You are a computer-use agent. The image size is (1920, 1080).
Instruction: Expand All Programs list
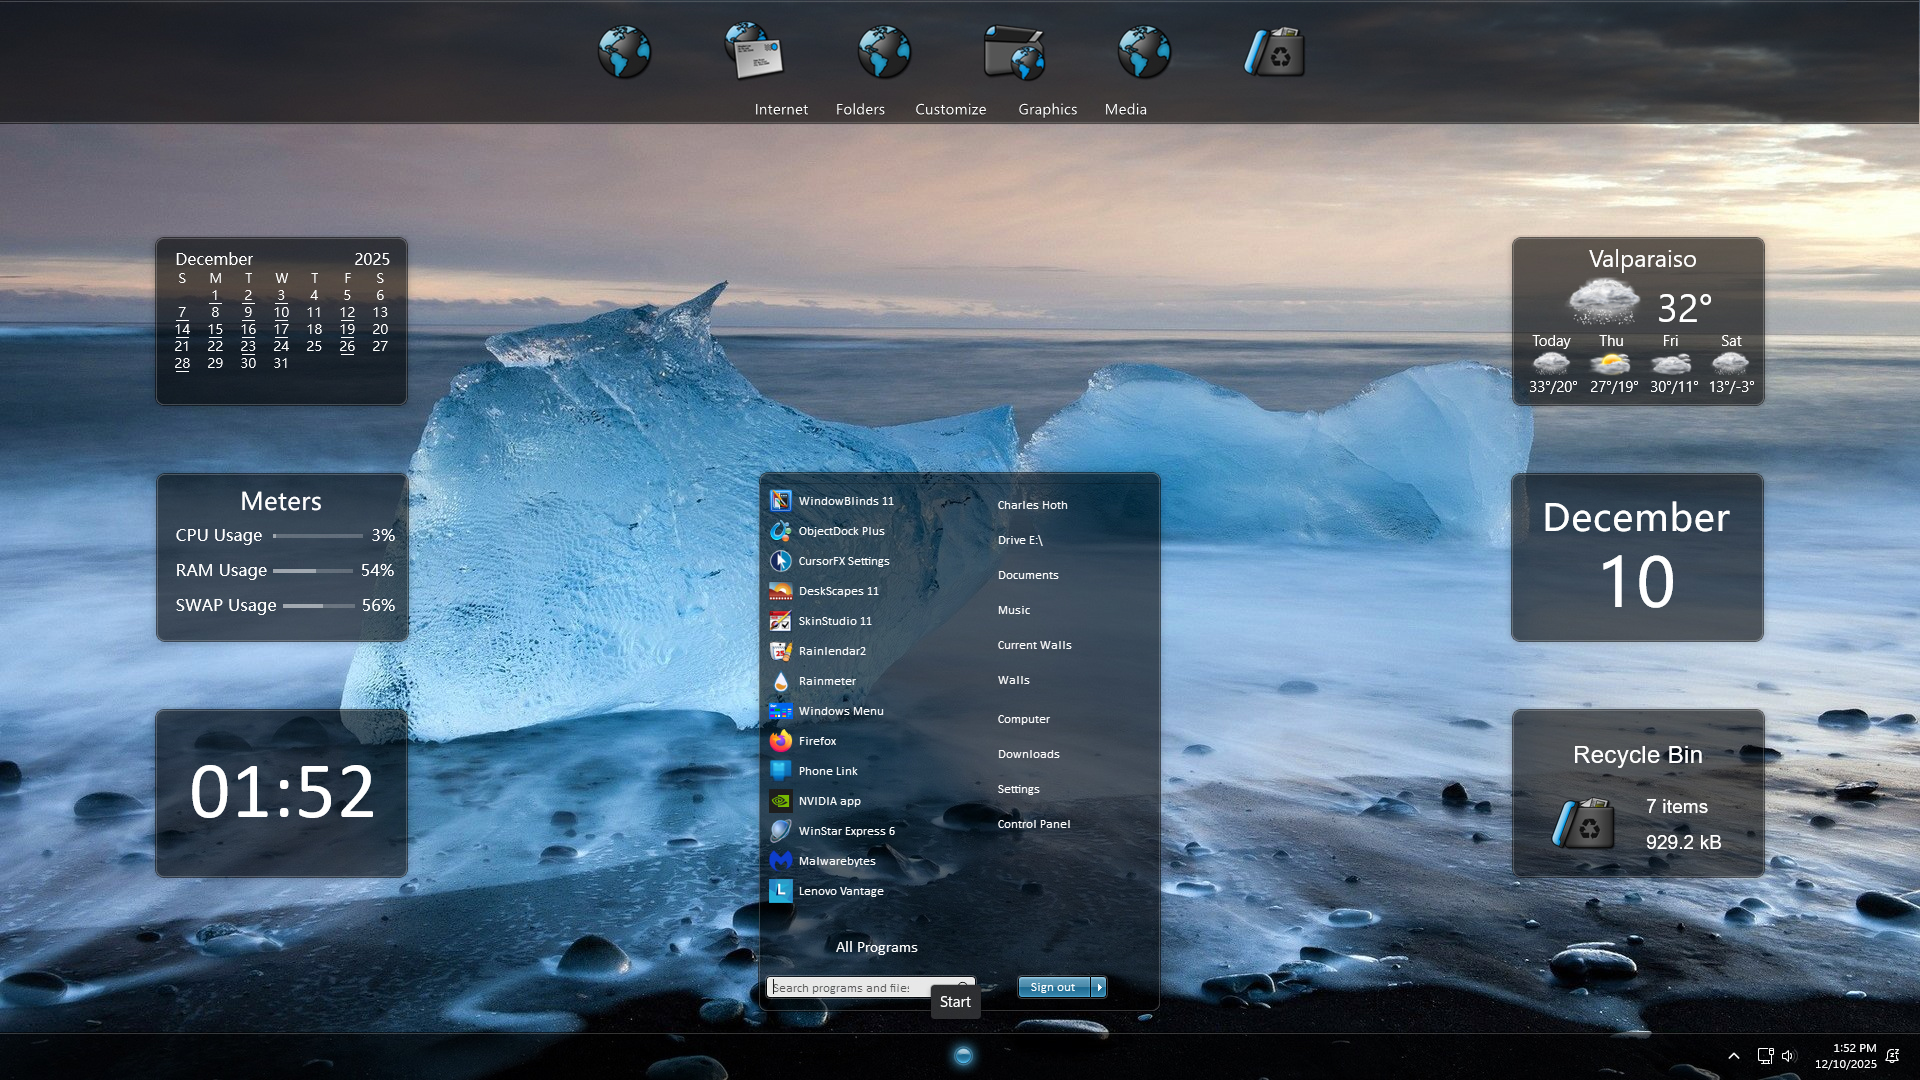click(876, 947)
